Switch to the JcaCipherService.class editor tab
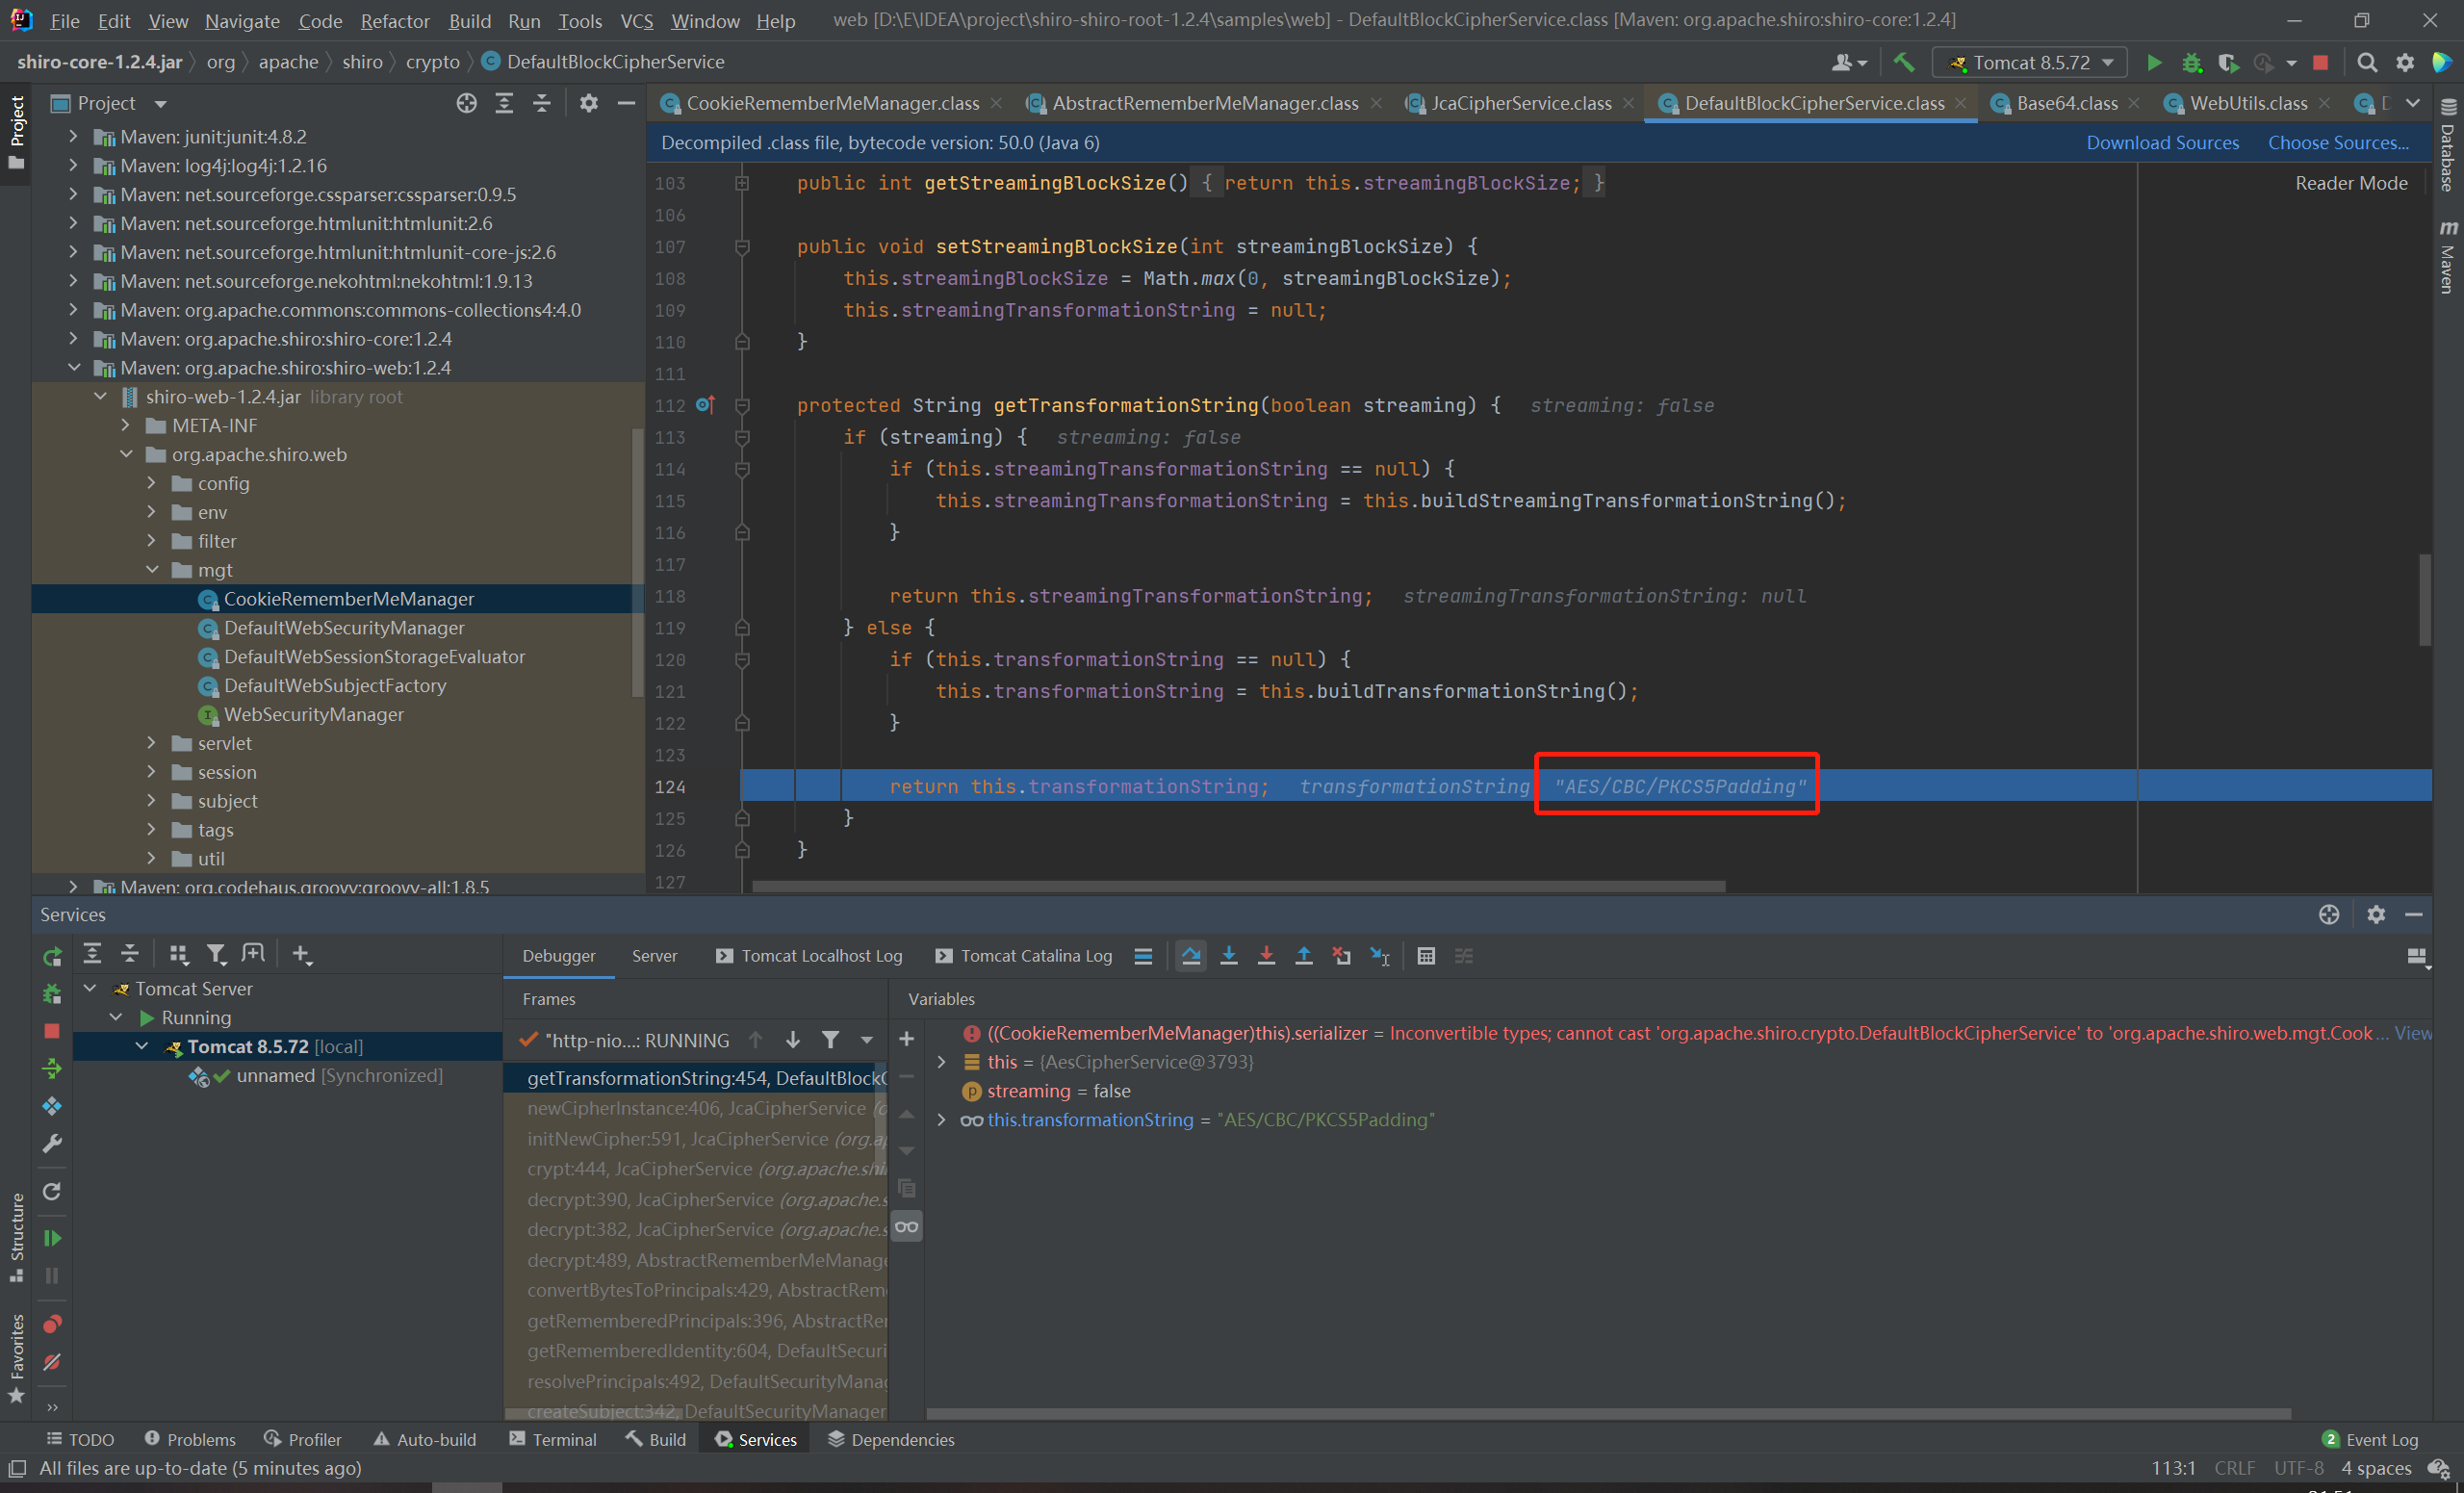Viewport: 2464px width, 1493px height. (1520, 103)
